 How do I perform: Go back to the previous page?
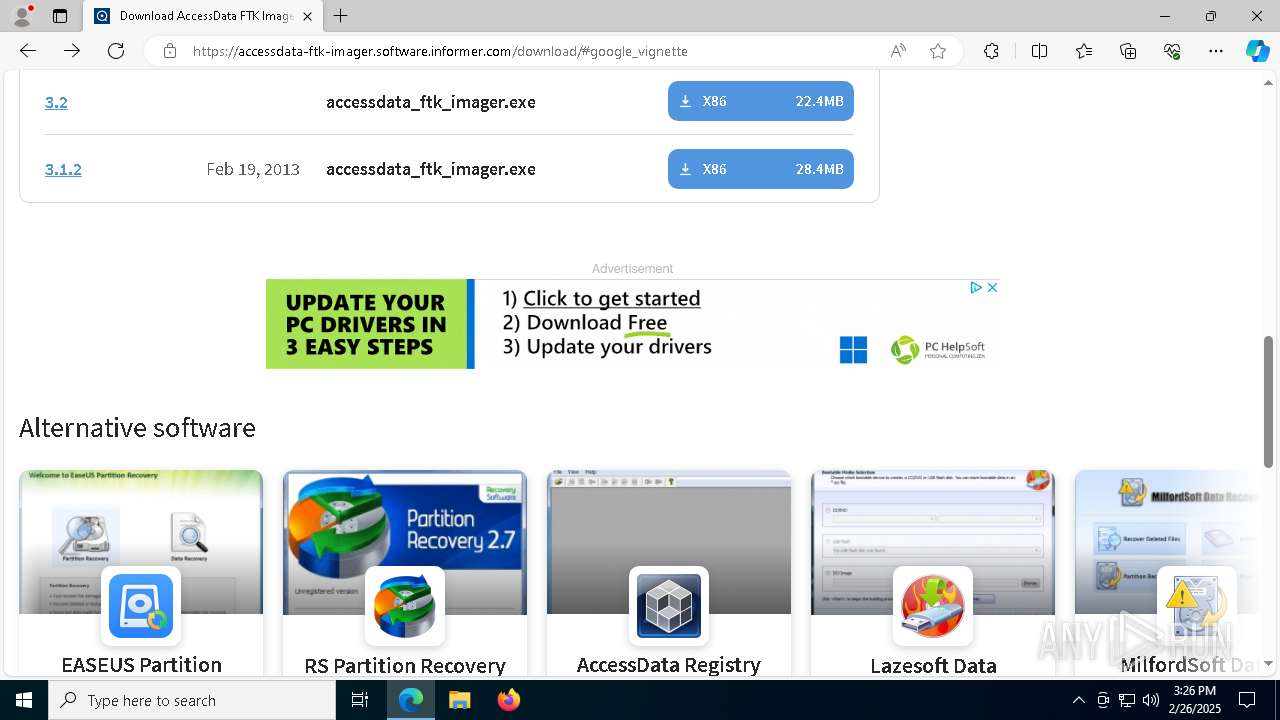28,51
